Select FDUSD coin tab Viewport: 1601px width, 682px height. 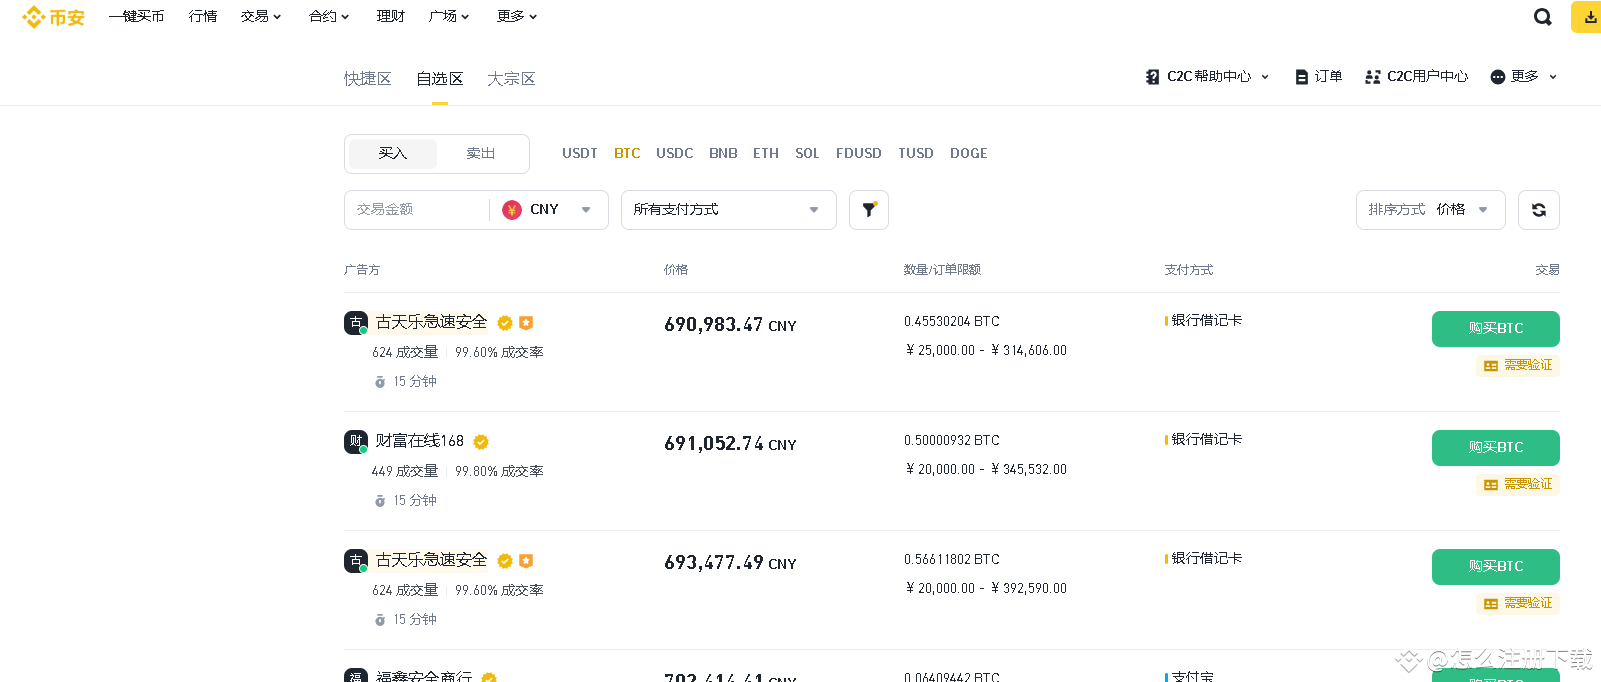[859, 154]
